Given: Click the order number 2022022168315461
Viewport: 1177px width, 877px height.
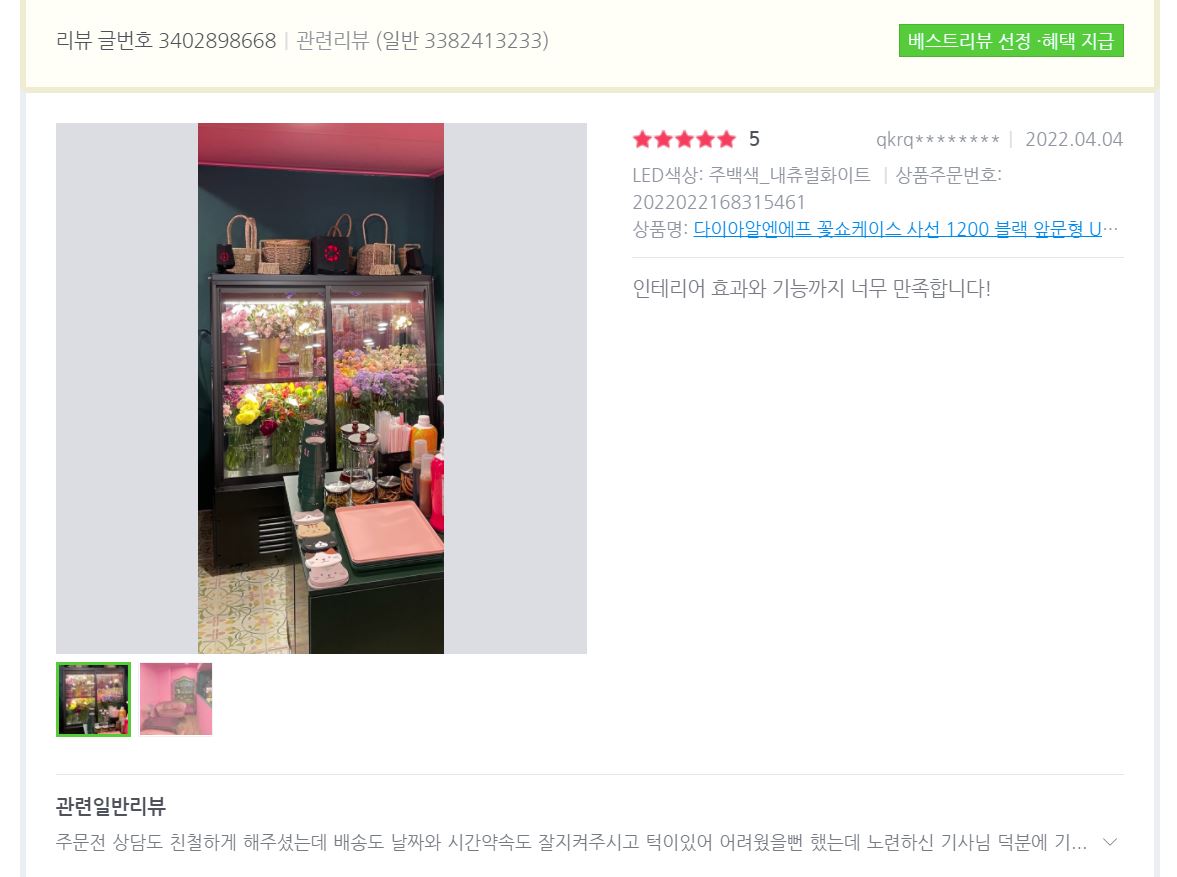Looking at the screenshot, I should click(x=718, y=203).
